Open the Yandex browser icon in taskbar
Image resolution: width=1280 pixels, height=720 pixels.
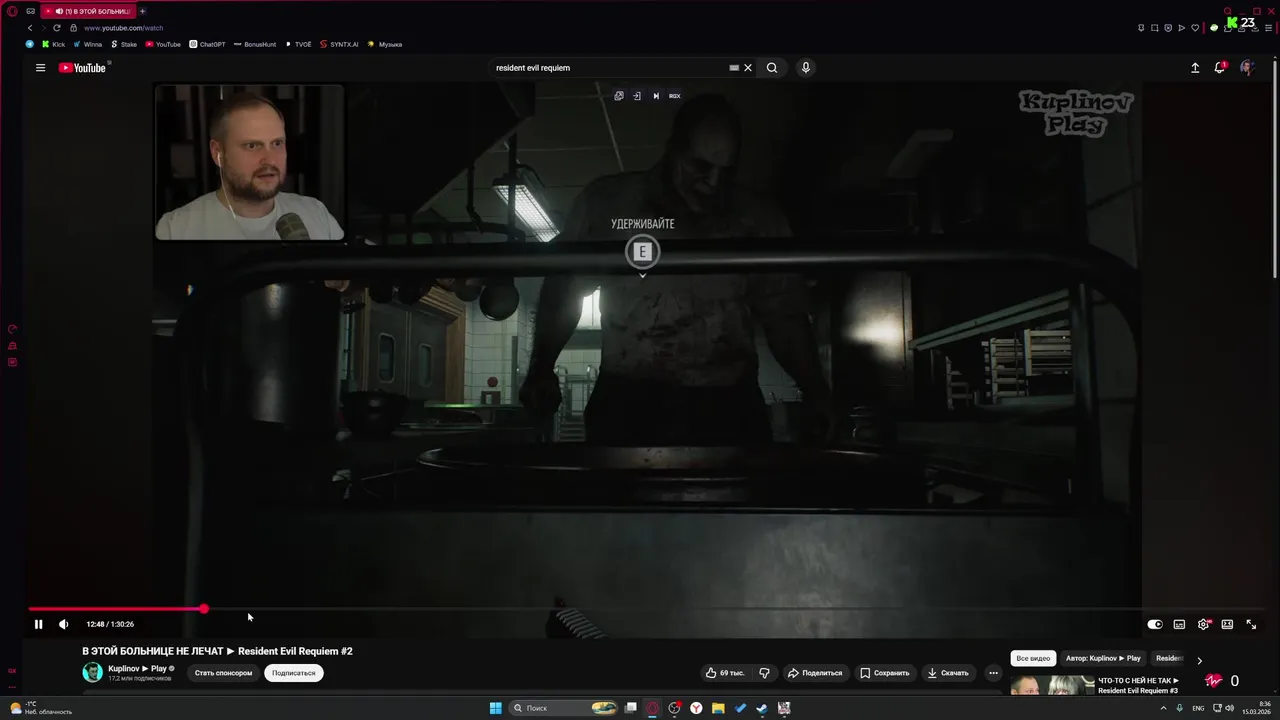coord(696,708)
